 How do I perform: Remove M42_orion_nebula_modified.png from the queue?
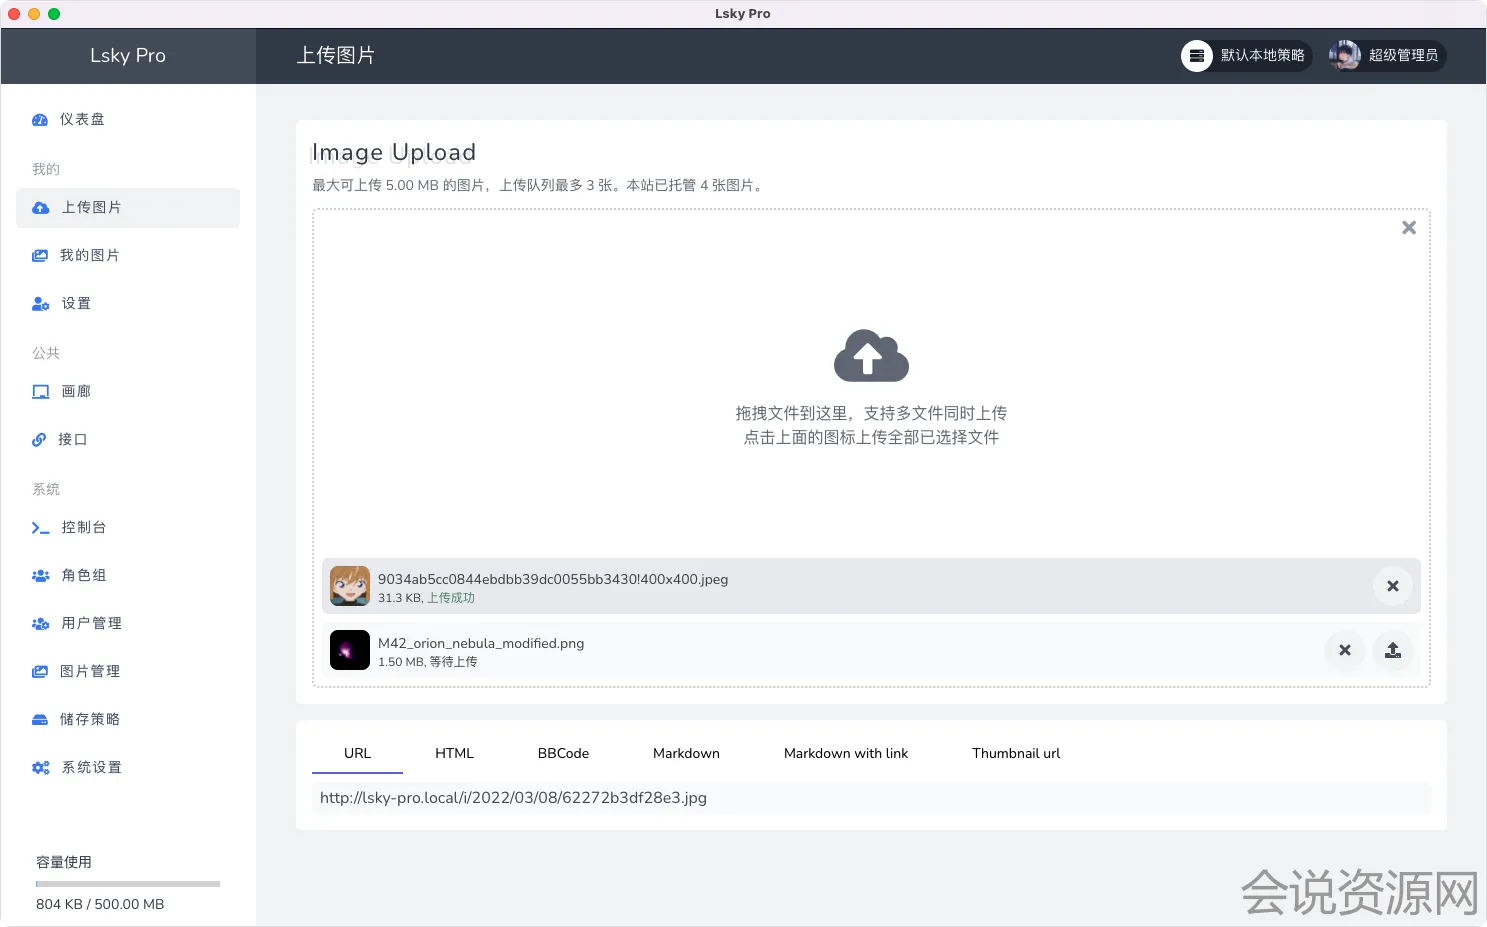pyautogui.click(x=1344, y=650)
